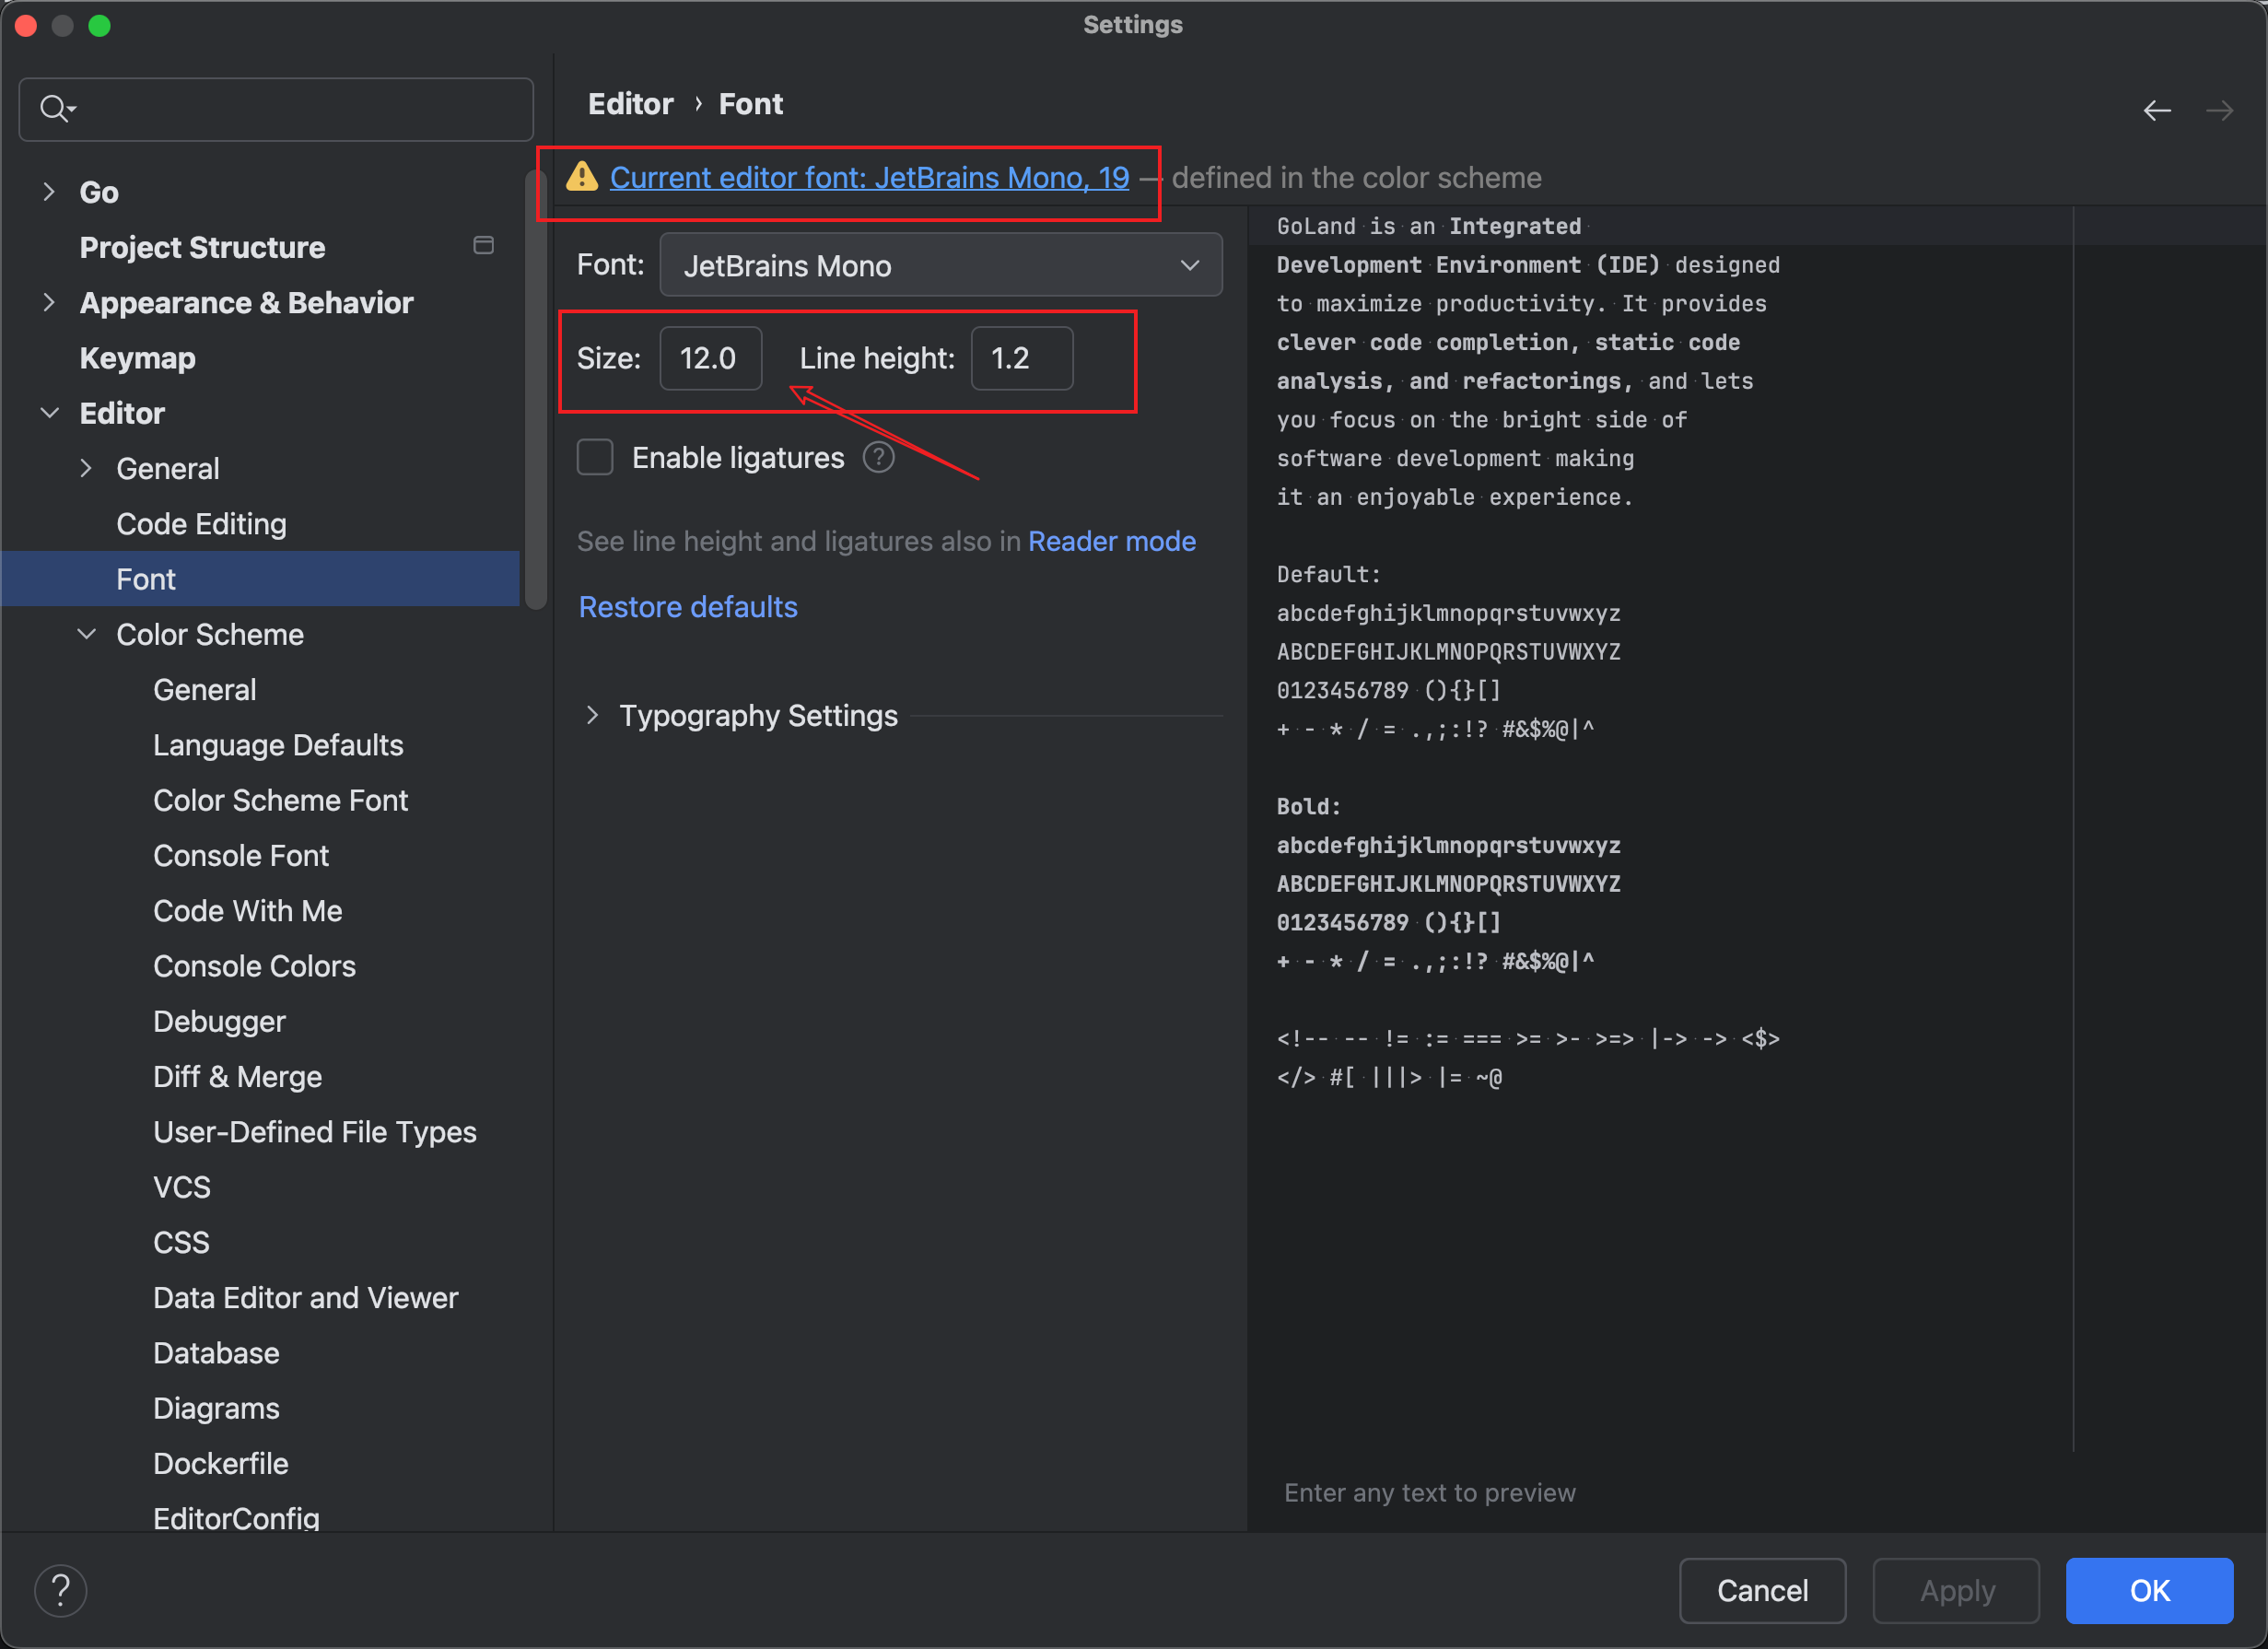Click the Line height field
Image resolution: width=2268 pixels, height=1649 pixels.
(x=1021, y=358)
